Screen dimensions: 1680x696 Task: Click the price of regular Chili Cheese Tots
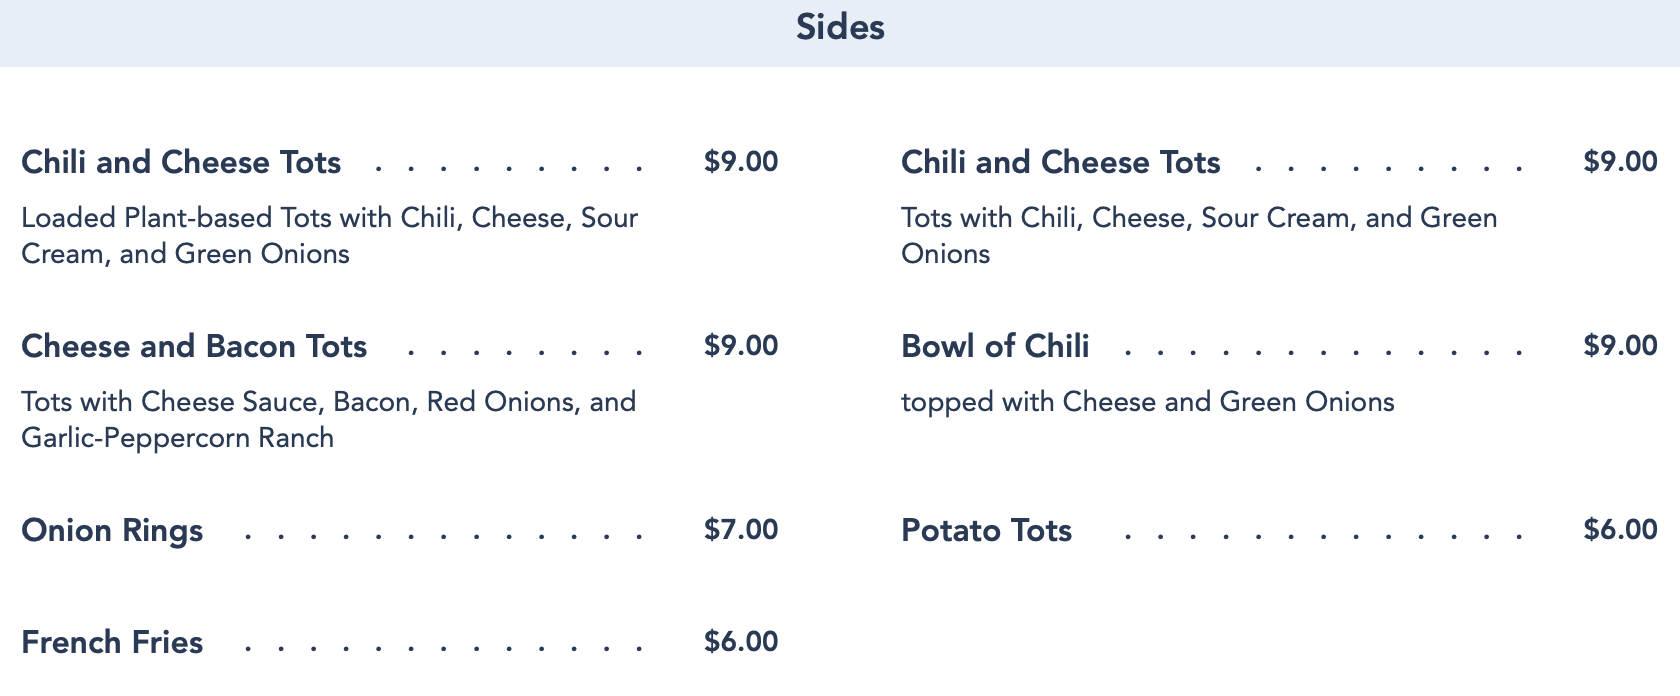click(x=1620, y=162)
